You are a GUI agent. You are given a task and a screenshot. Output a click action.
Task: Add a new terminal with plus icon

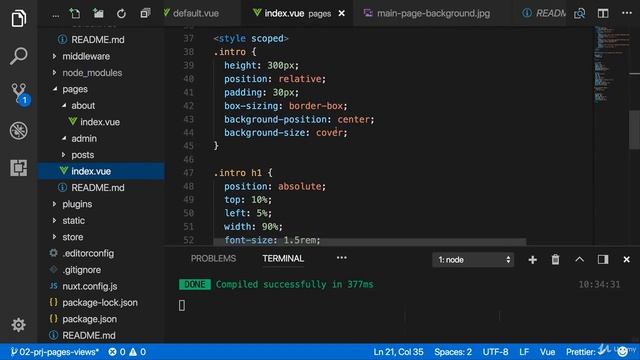coord(532,260)
